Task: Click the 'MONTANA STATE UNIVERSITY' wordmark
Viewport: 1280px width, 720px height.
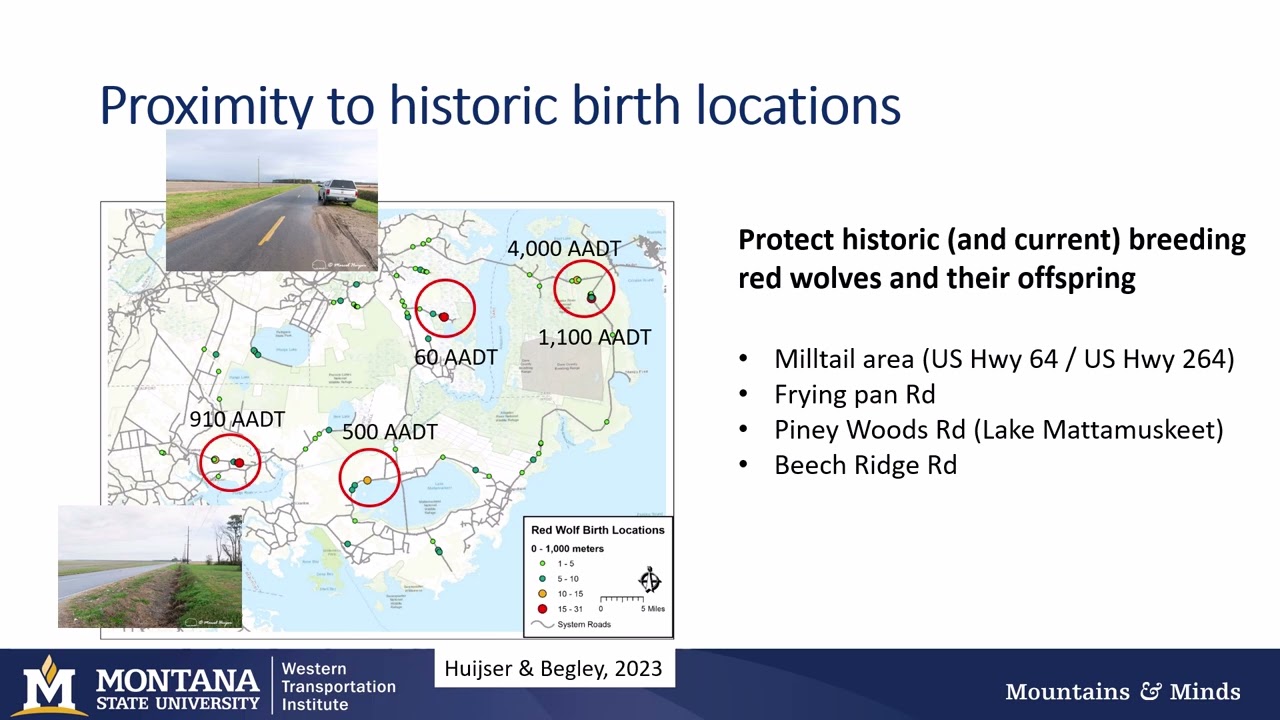Action: point(178,688)
